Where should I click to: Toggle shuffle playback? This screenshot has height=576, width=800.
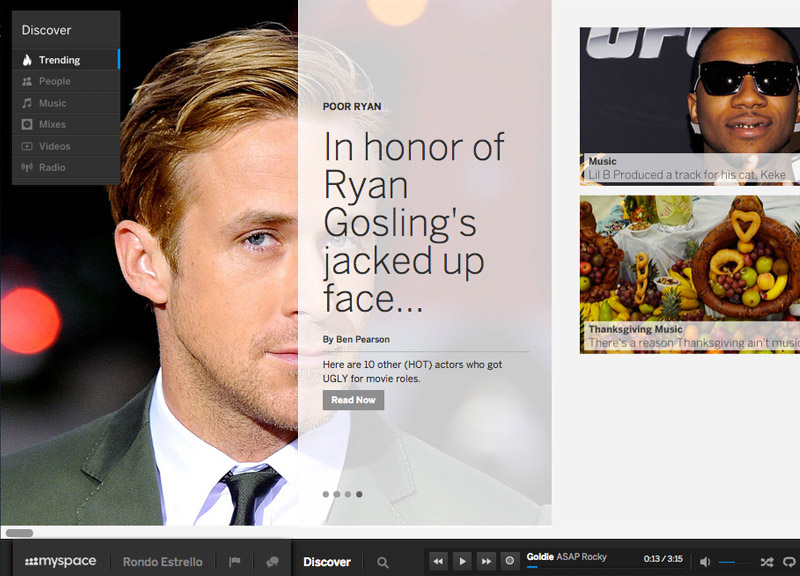767,562
